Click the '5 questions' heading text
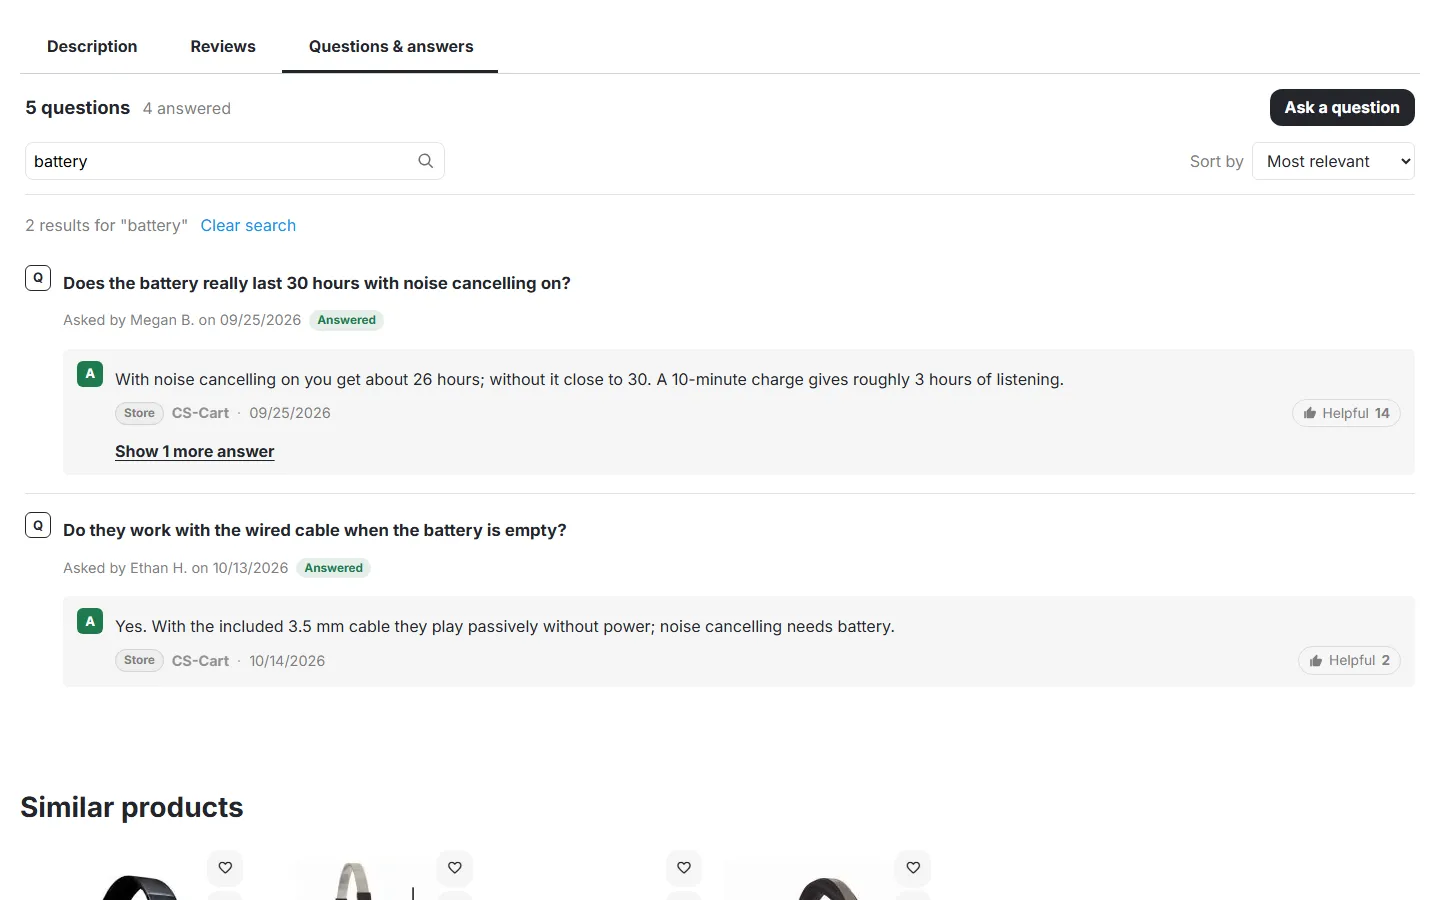Image resolution: width=1440 pixels, height=900 pixels. pyautogui.click(x=78, y=107)
